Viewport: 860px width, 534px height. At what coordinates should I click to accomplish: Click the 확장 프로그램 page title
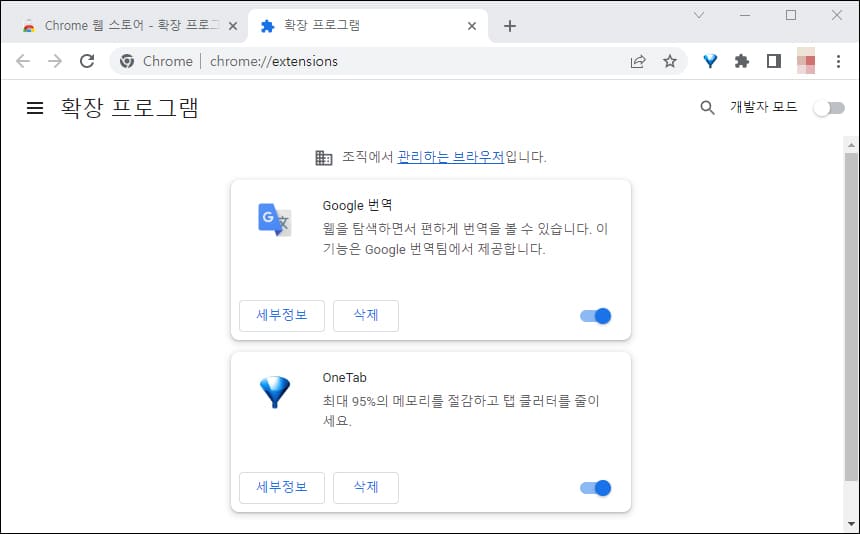point(129,107)
